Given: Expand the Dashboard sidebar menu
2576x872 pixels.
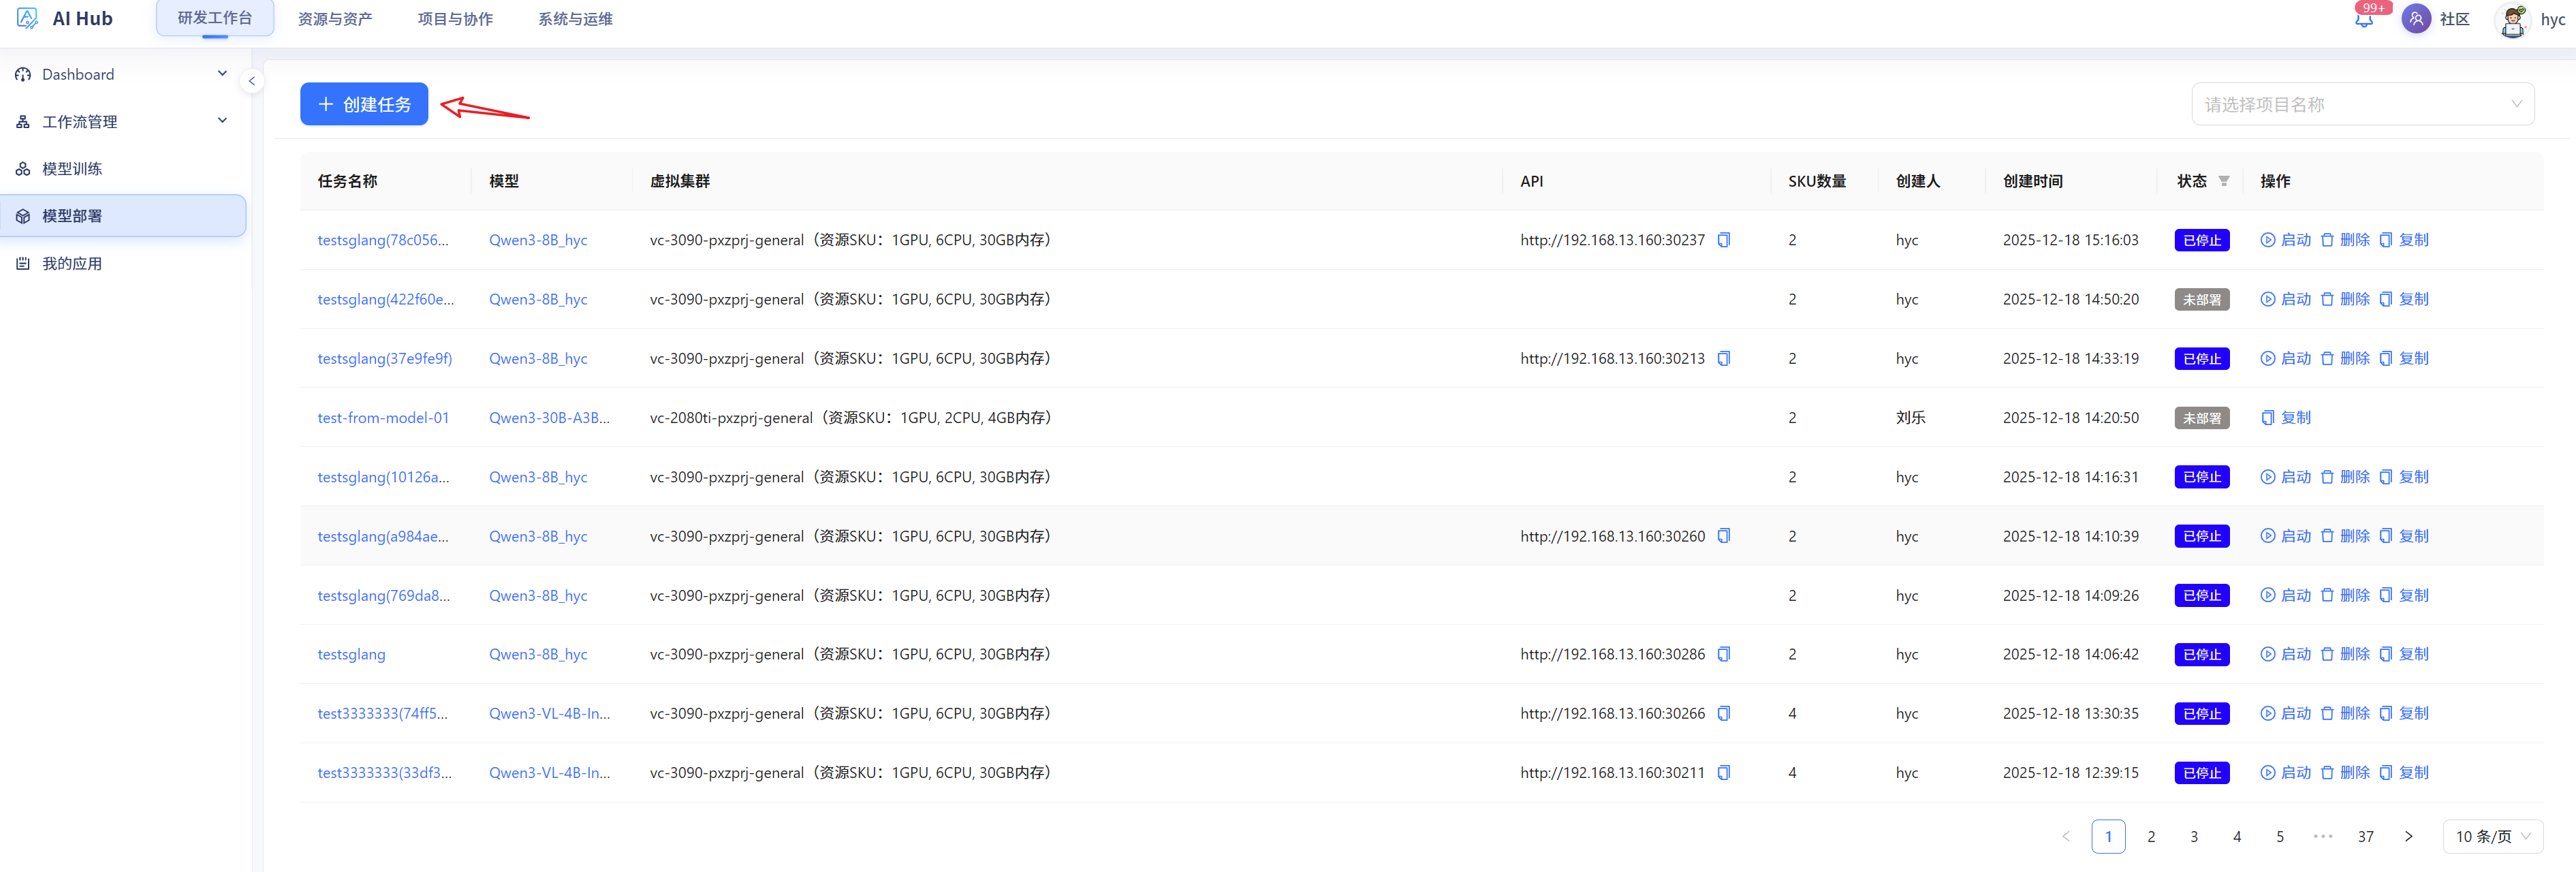Looking at the screenshot, I should point(123,74).
